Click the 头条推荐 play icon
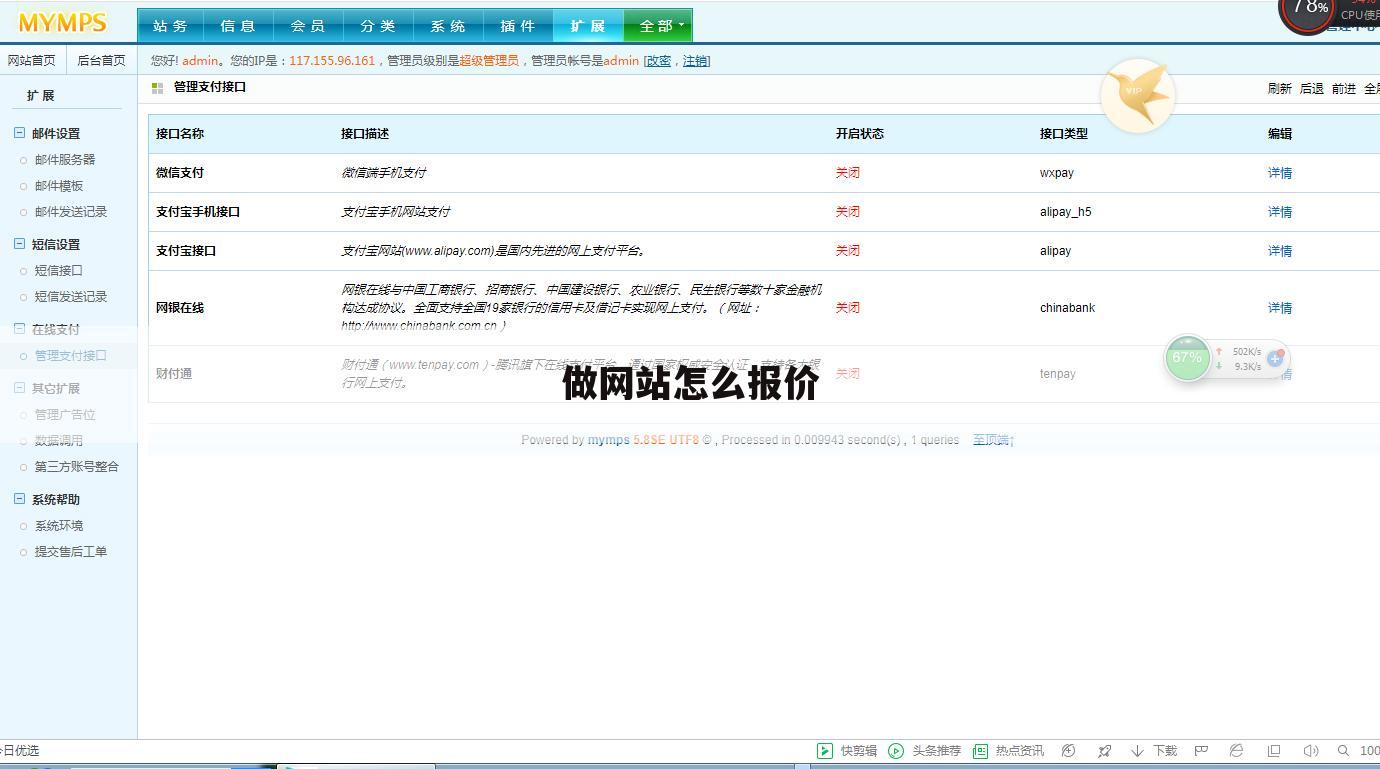 [895, 751]
